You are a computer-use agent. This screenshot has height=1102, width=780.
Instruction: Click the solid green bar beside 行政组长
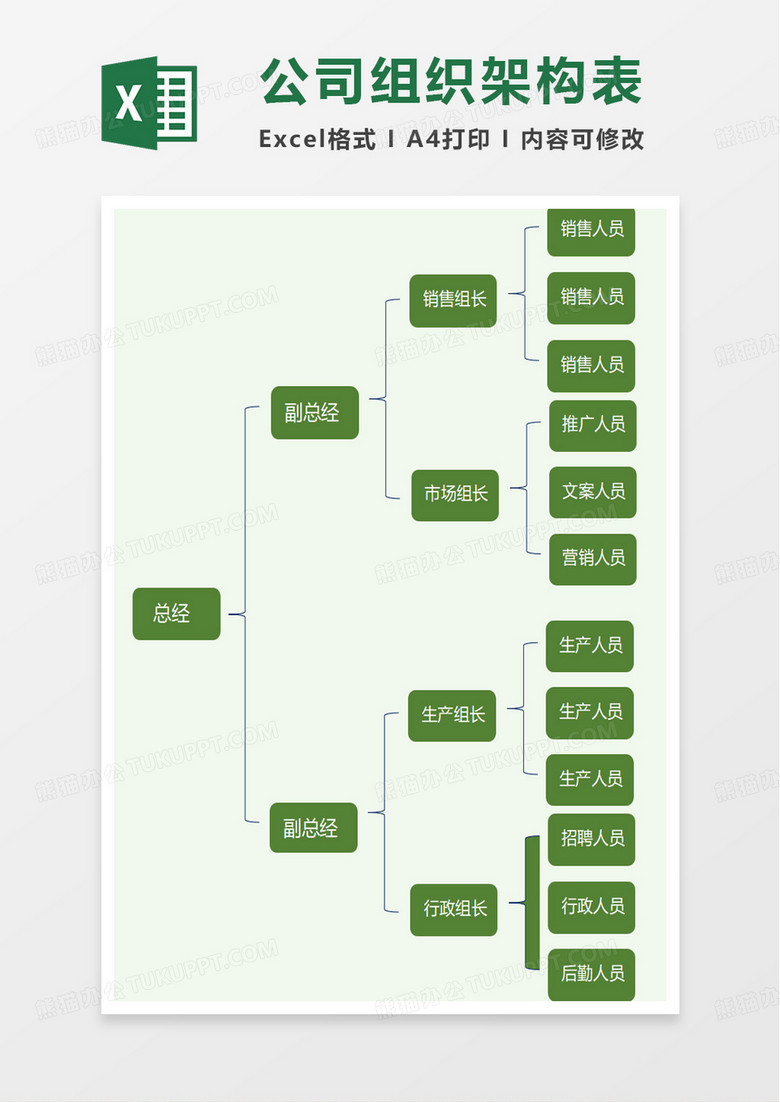tap(532, 902)
